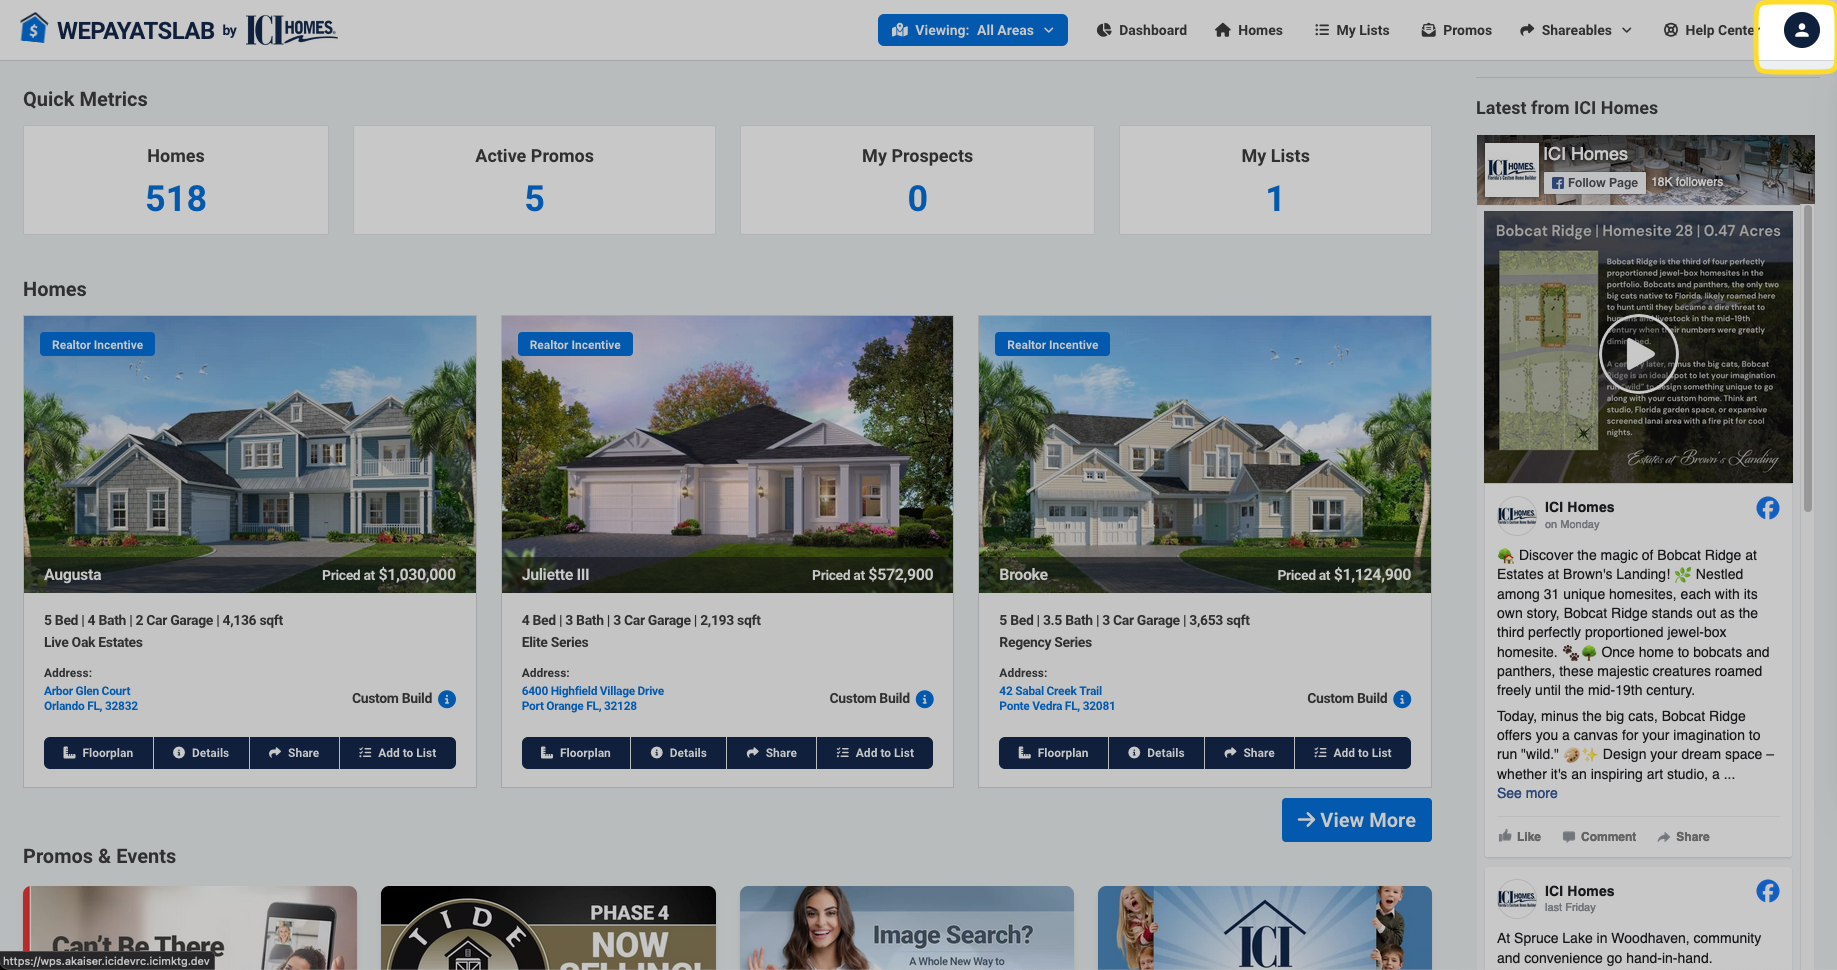Share the Juliette III home

tap(772, 753)
